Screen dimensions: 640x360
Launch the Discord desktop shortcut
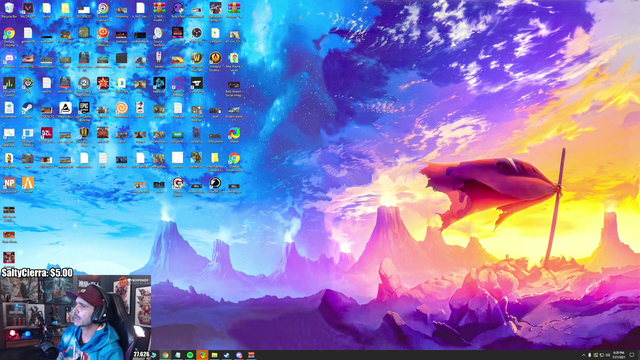(x=9, y=58)
